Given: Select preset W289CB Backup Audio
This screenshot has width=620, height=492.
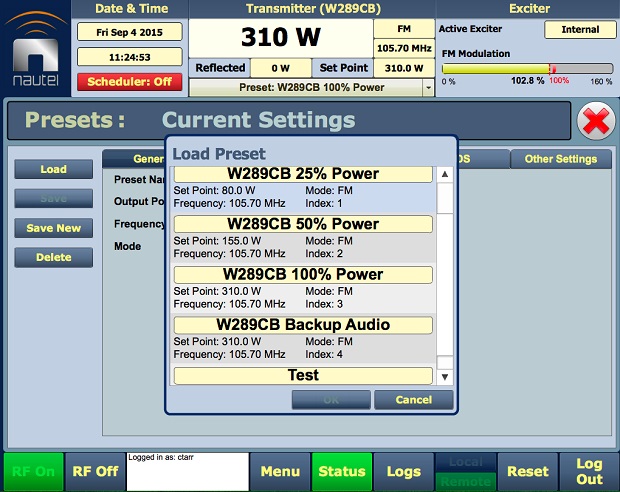Looking at the screenshot, I should (x=303, y=325).
